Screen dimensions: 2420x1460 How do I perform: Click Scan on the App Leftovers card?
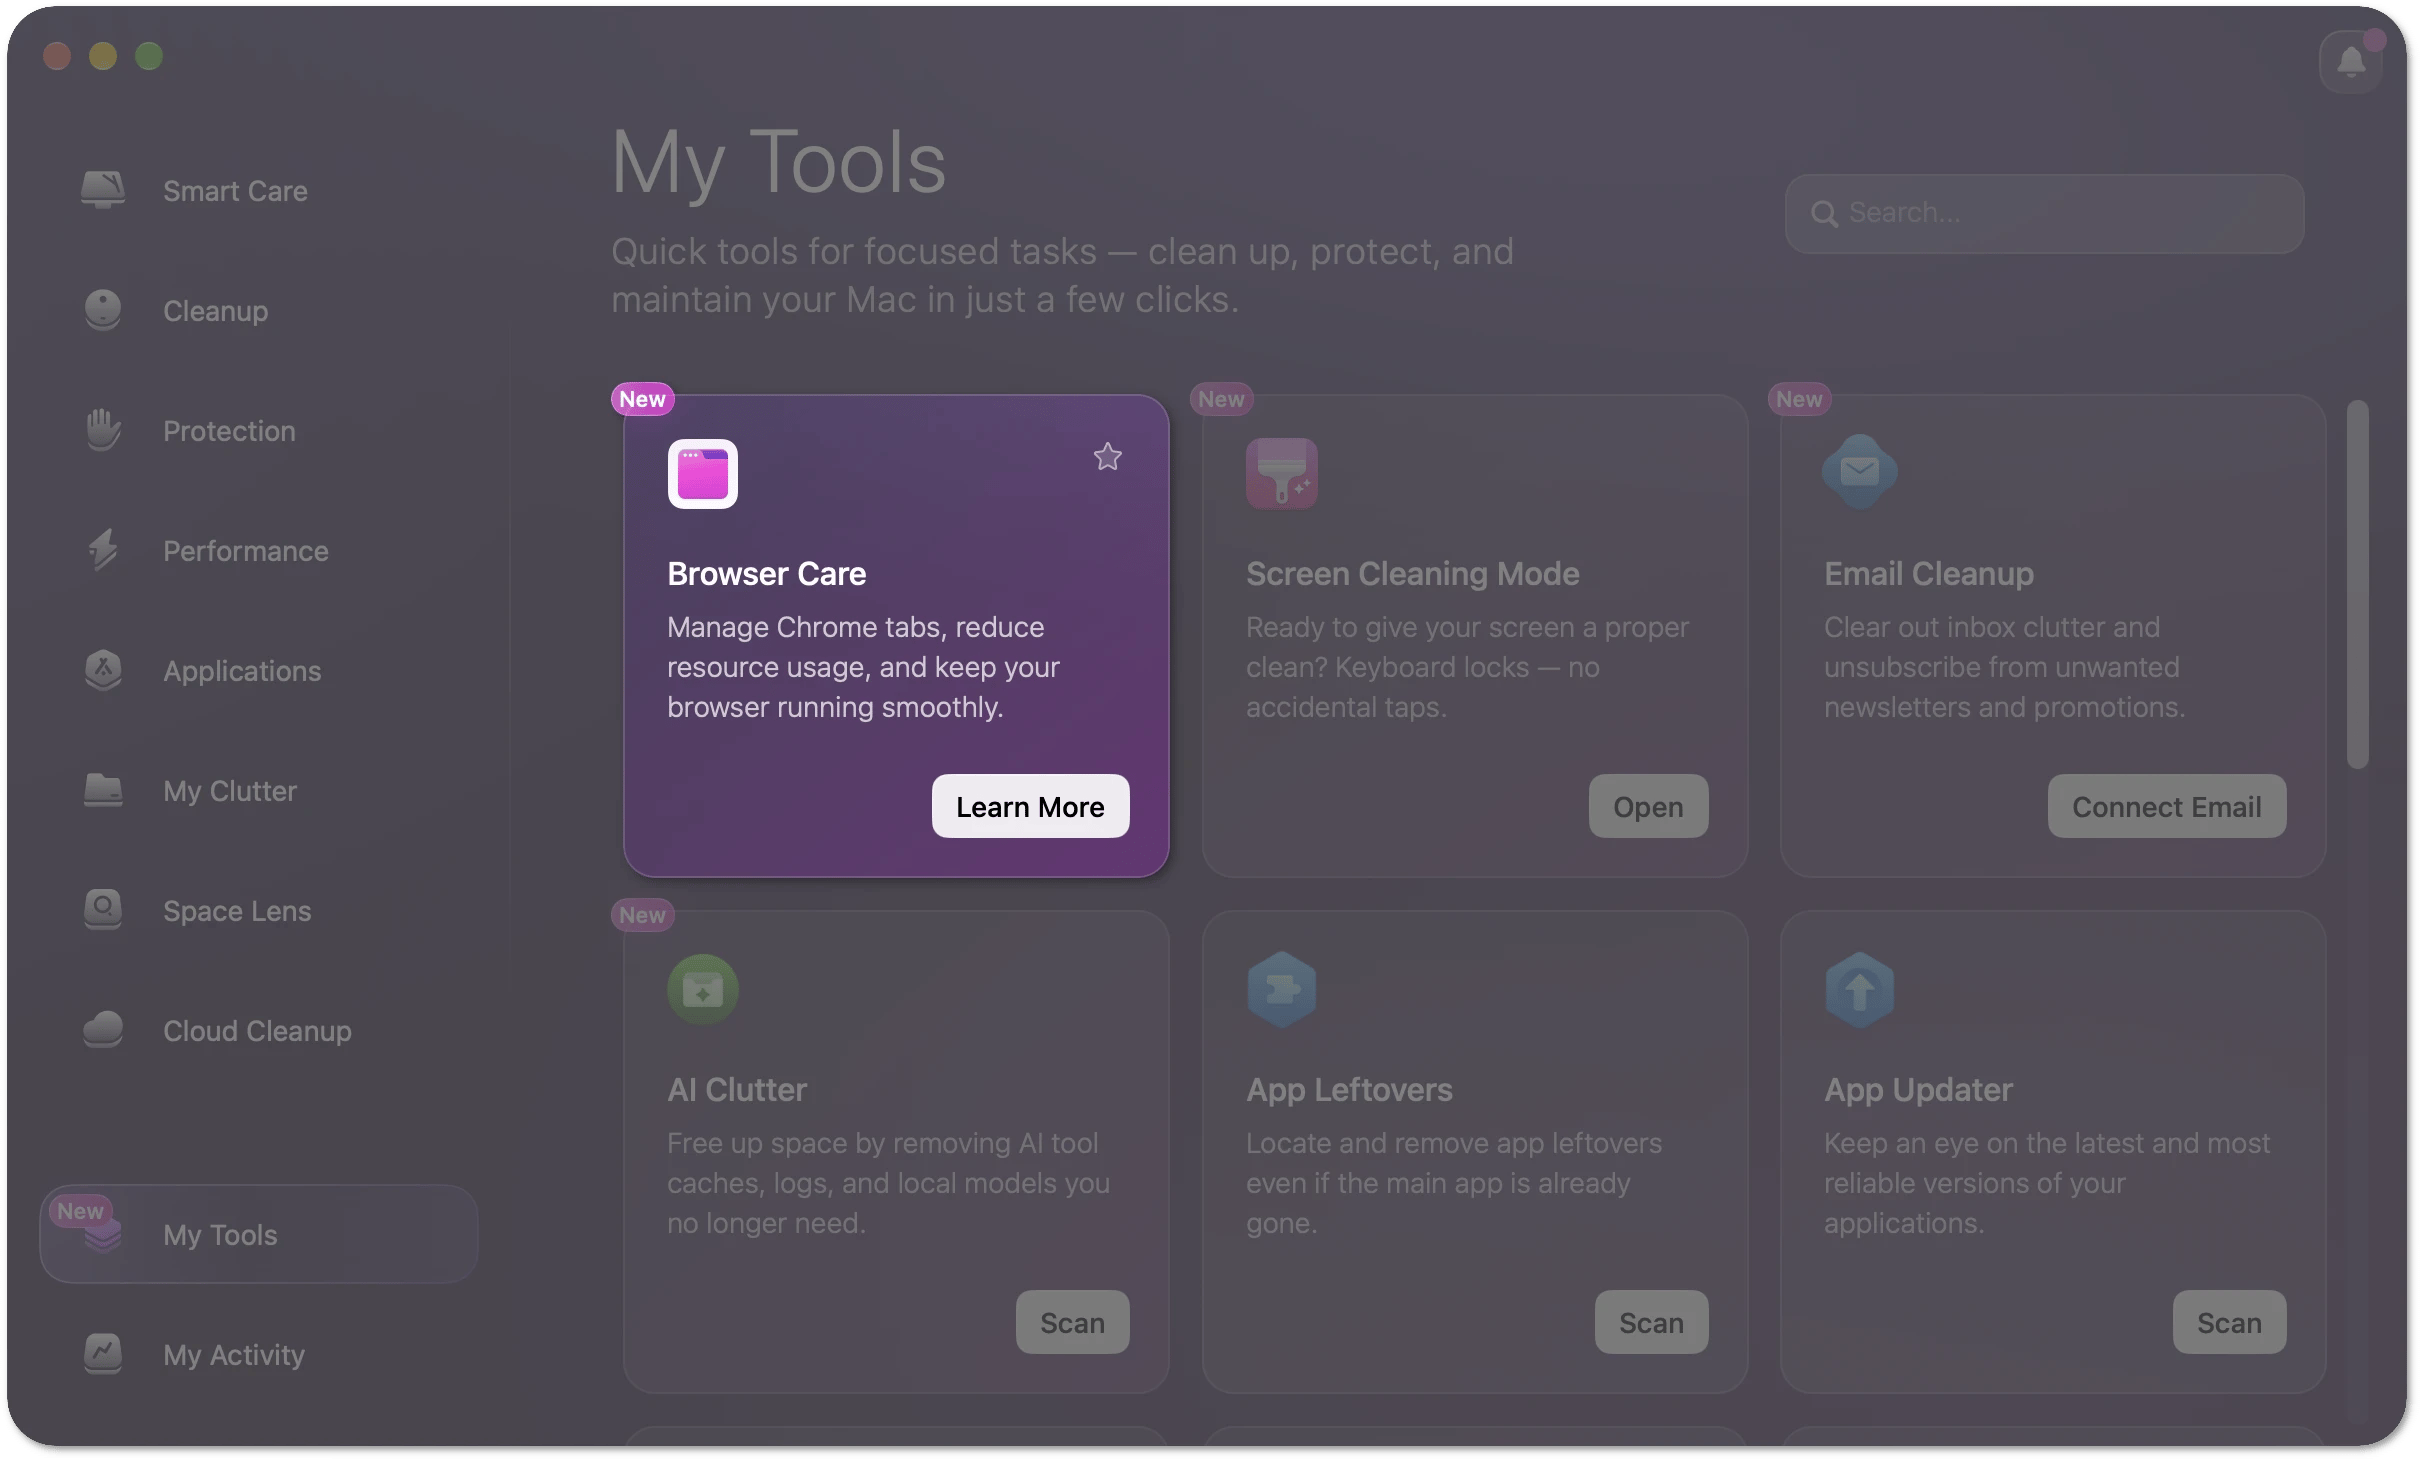point(1651,1322)
